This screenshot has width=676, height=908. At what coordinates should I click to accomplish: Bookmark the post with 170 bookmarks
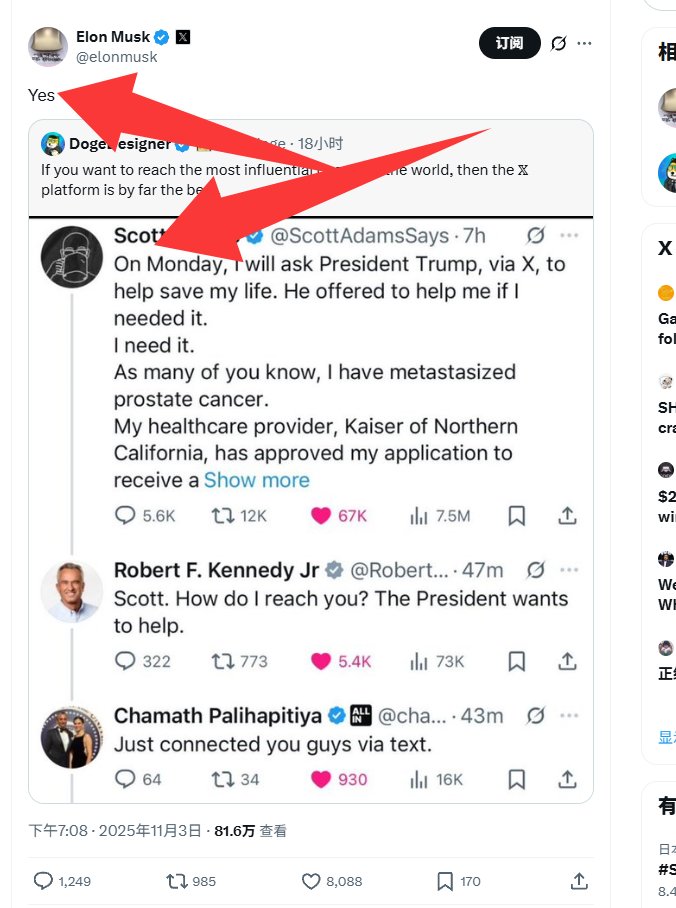tap(445, 881)
